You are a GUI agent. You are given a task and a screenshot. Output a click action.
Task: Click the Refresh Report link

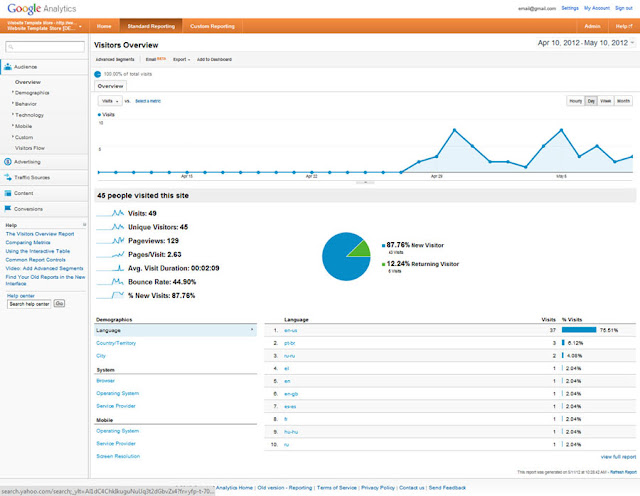[x=623, y=472]
